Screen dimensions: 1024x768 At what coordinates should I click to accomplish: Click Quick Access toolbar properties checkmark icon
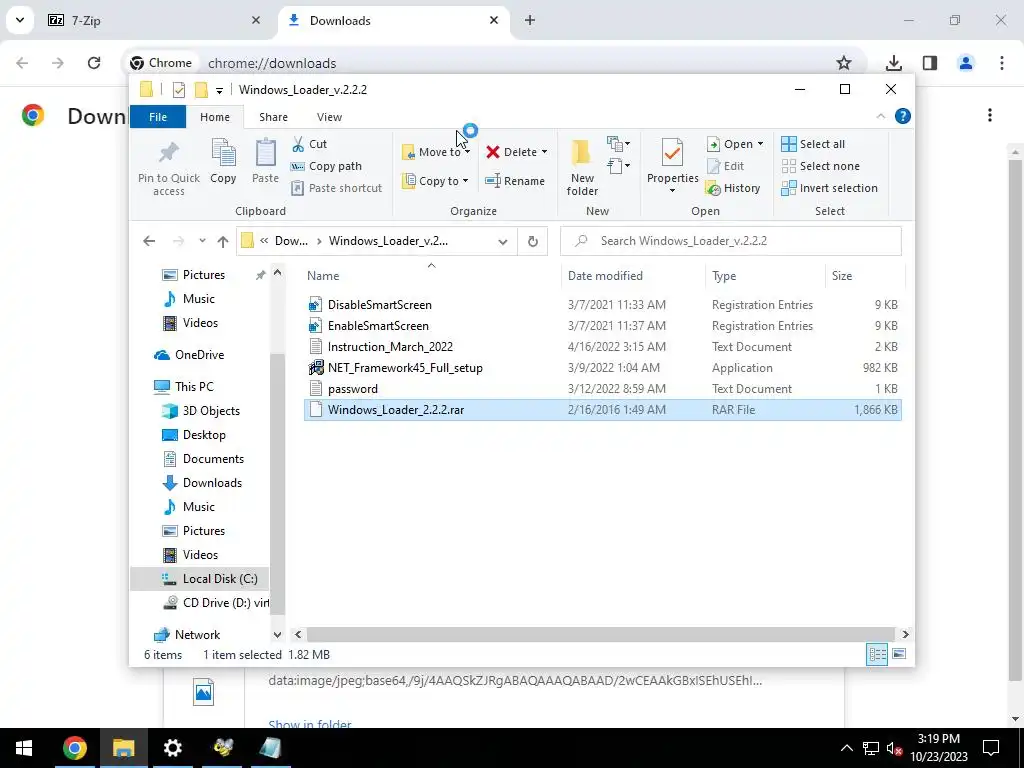178,89
